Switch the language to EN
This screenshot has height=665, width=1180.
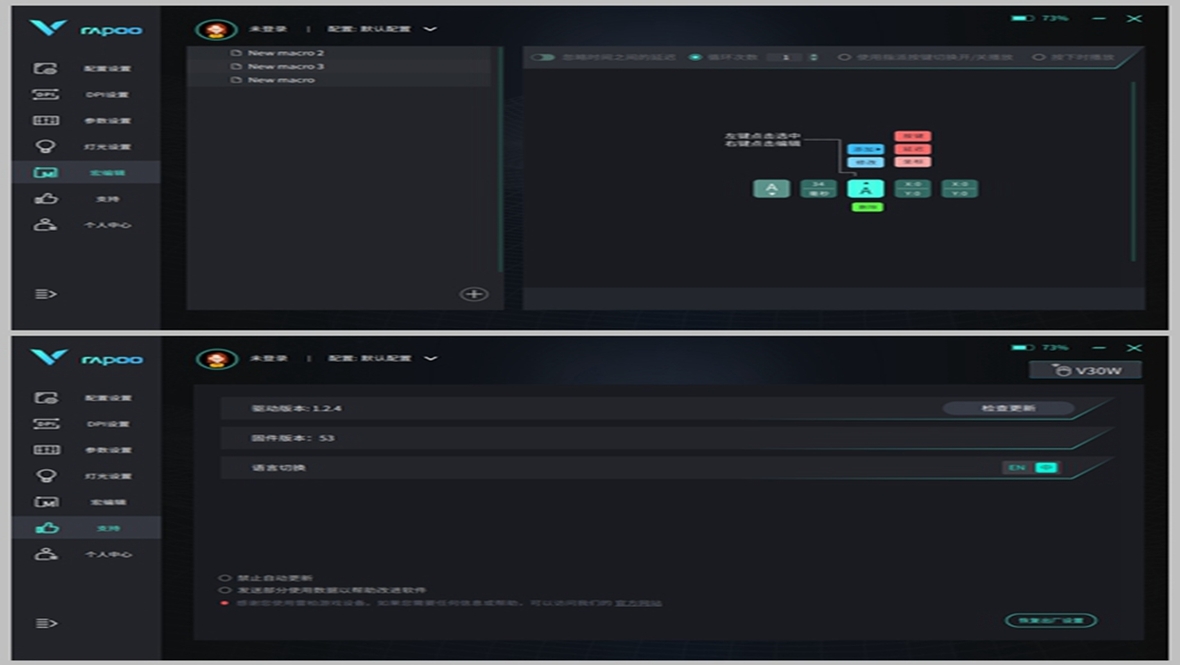click(1017, 468)
